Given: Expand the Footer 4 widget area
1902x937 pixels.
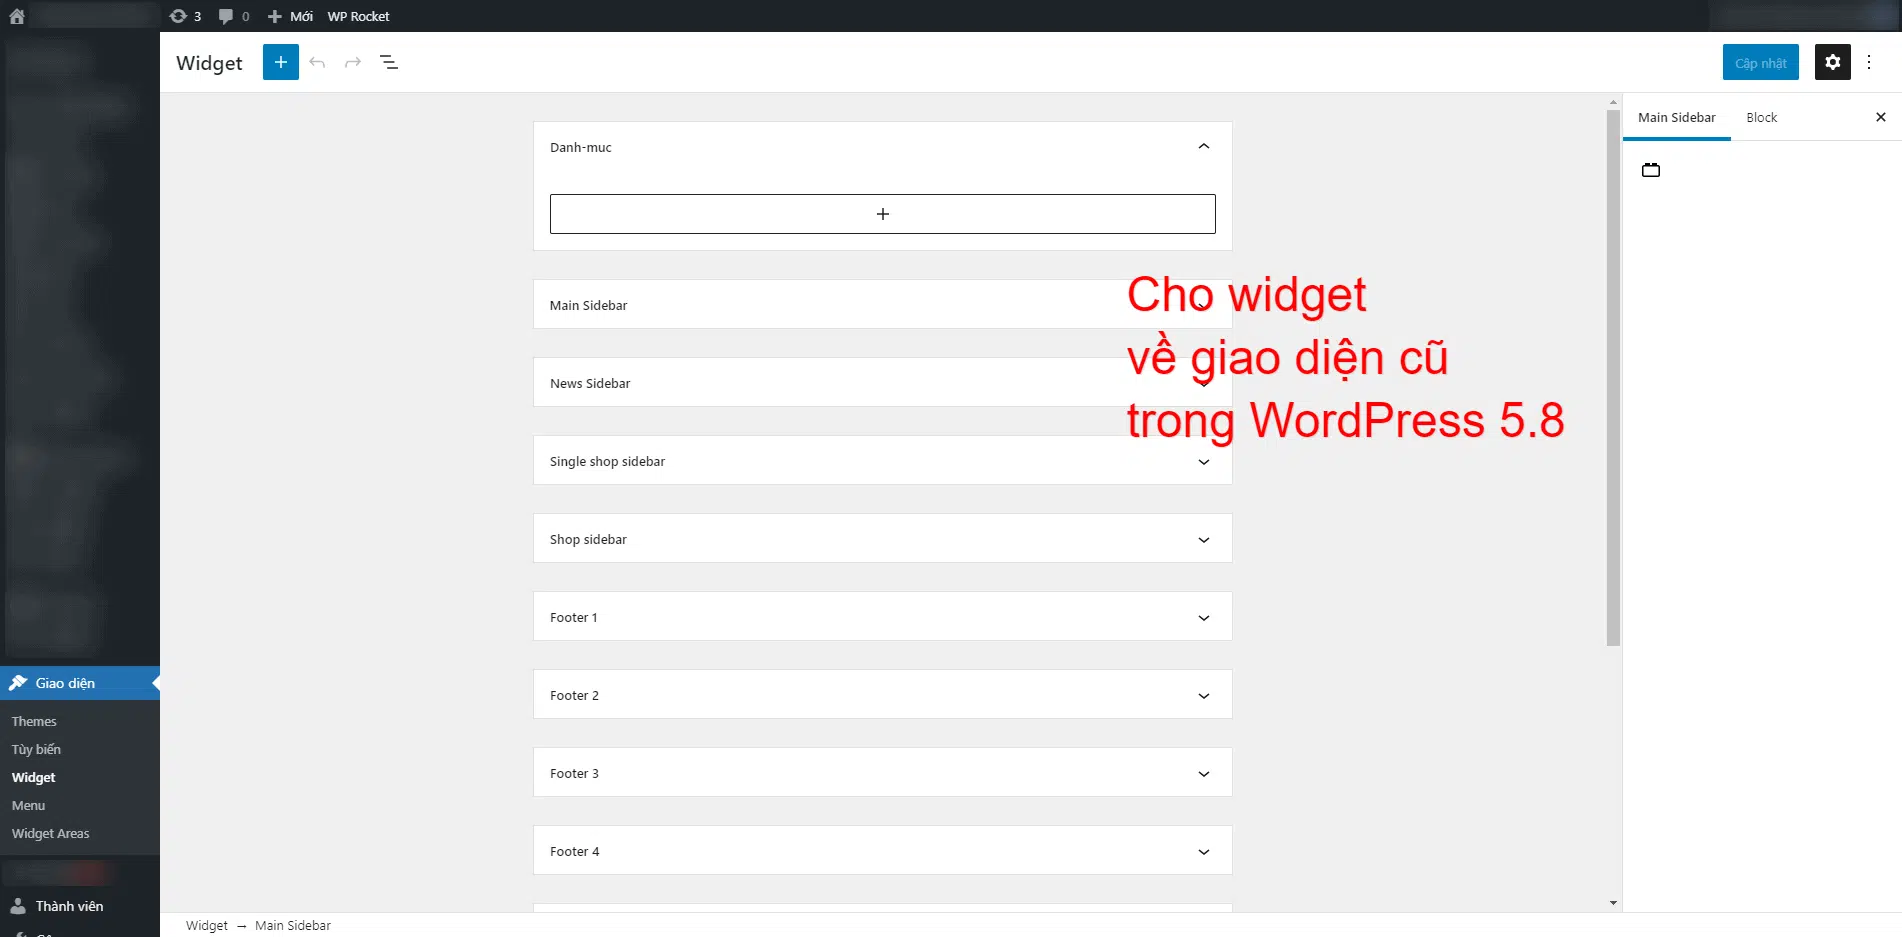Looking at the screenshot, I should click(x=1204, y=852).
